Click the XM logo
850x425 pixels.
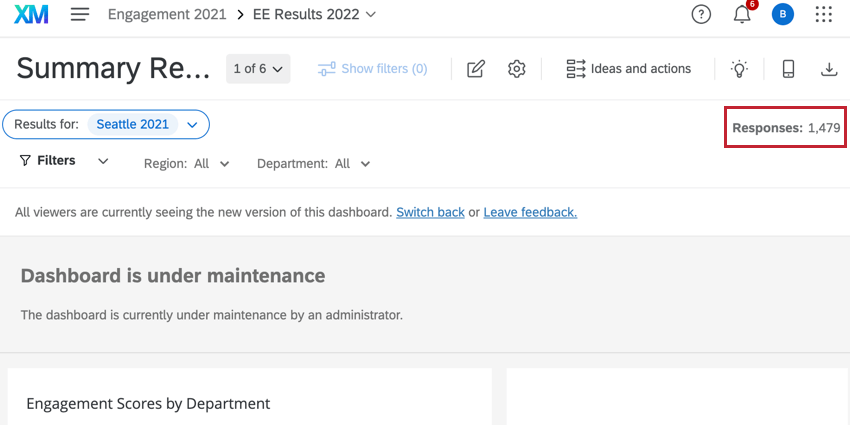[x=31, y=15]
